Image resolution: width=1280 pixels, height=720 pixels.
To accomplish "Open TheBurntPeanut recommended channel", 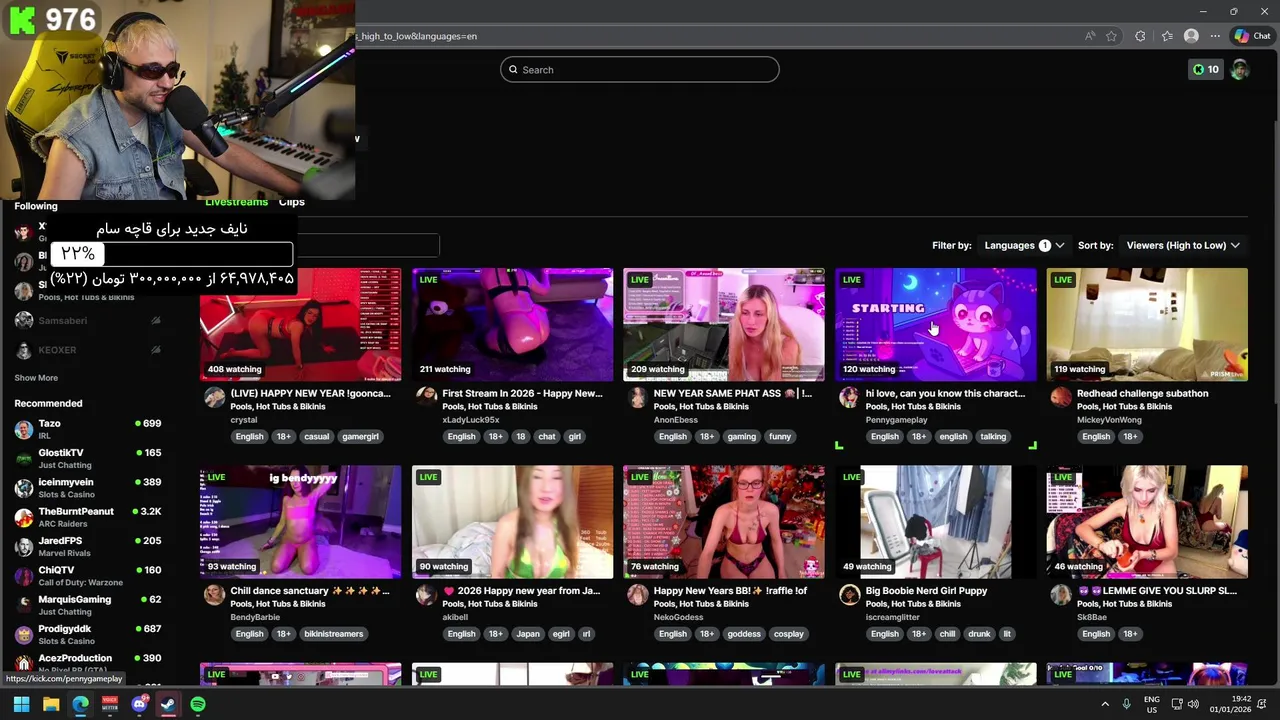I will click(x=88, y=517).
